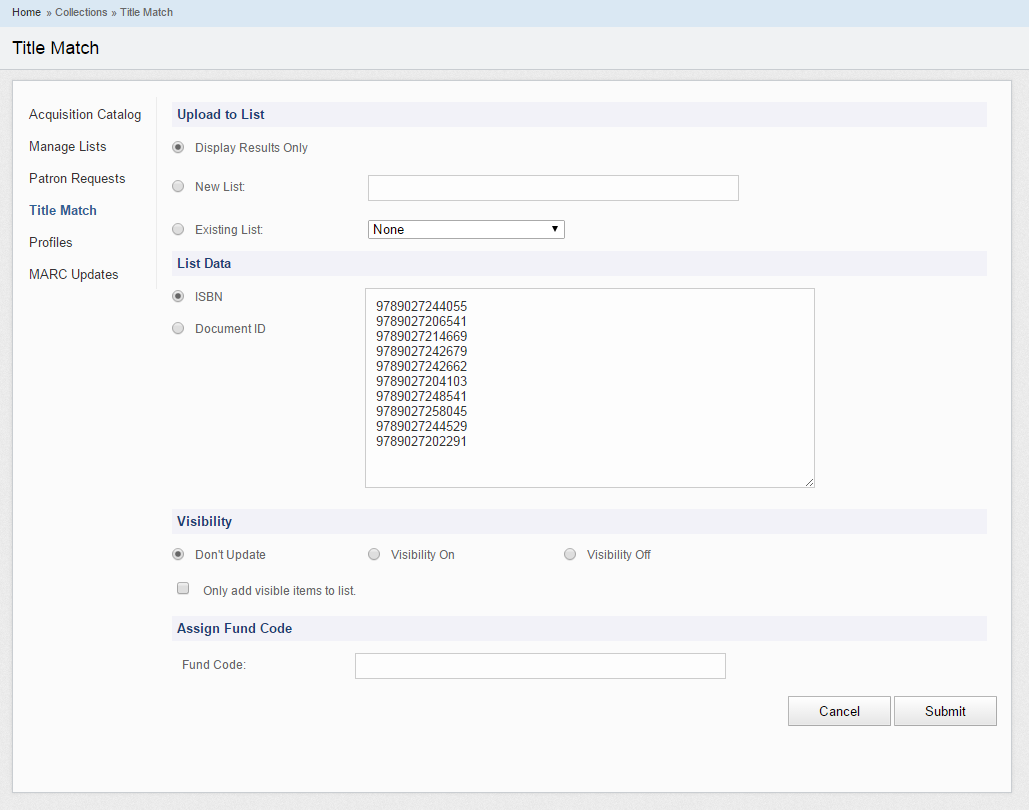This screenshot has width=1029, height=810.
Task: Choose the Visibility Off radio button
Action: pos(570,554)
